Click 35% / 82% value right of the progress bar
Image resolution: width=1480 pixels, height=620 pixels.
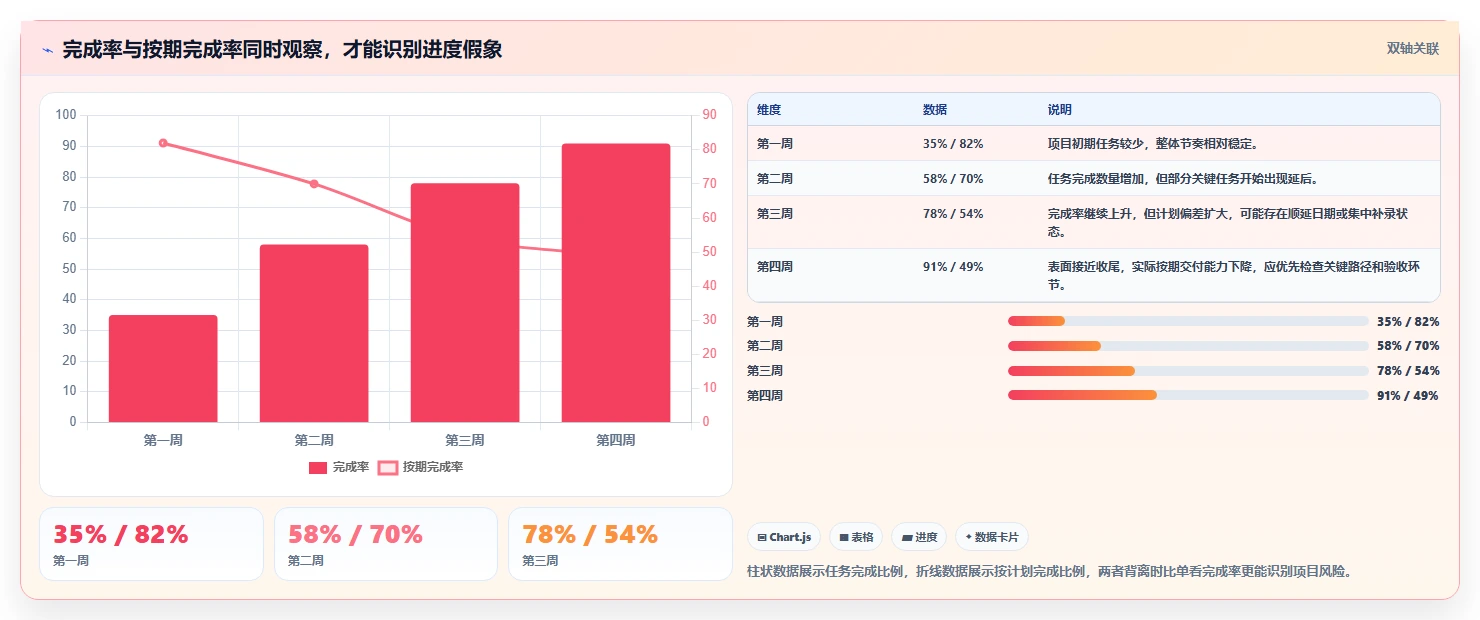(x=1408, y=322)
